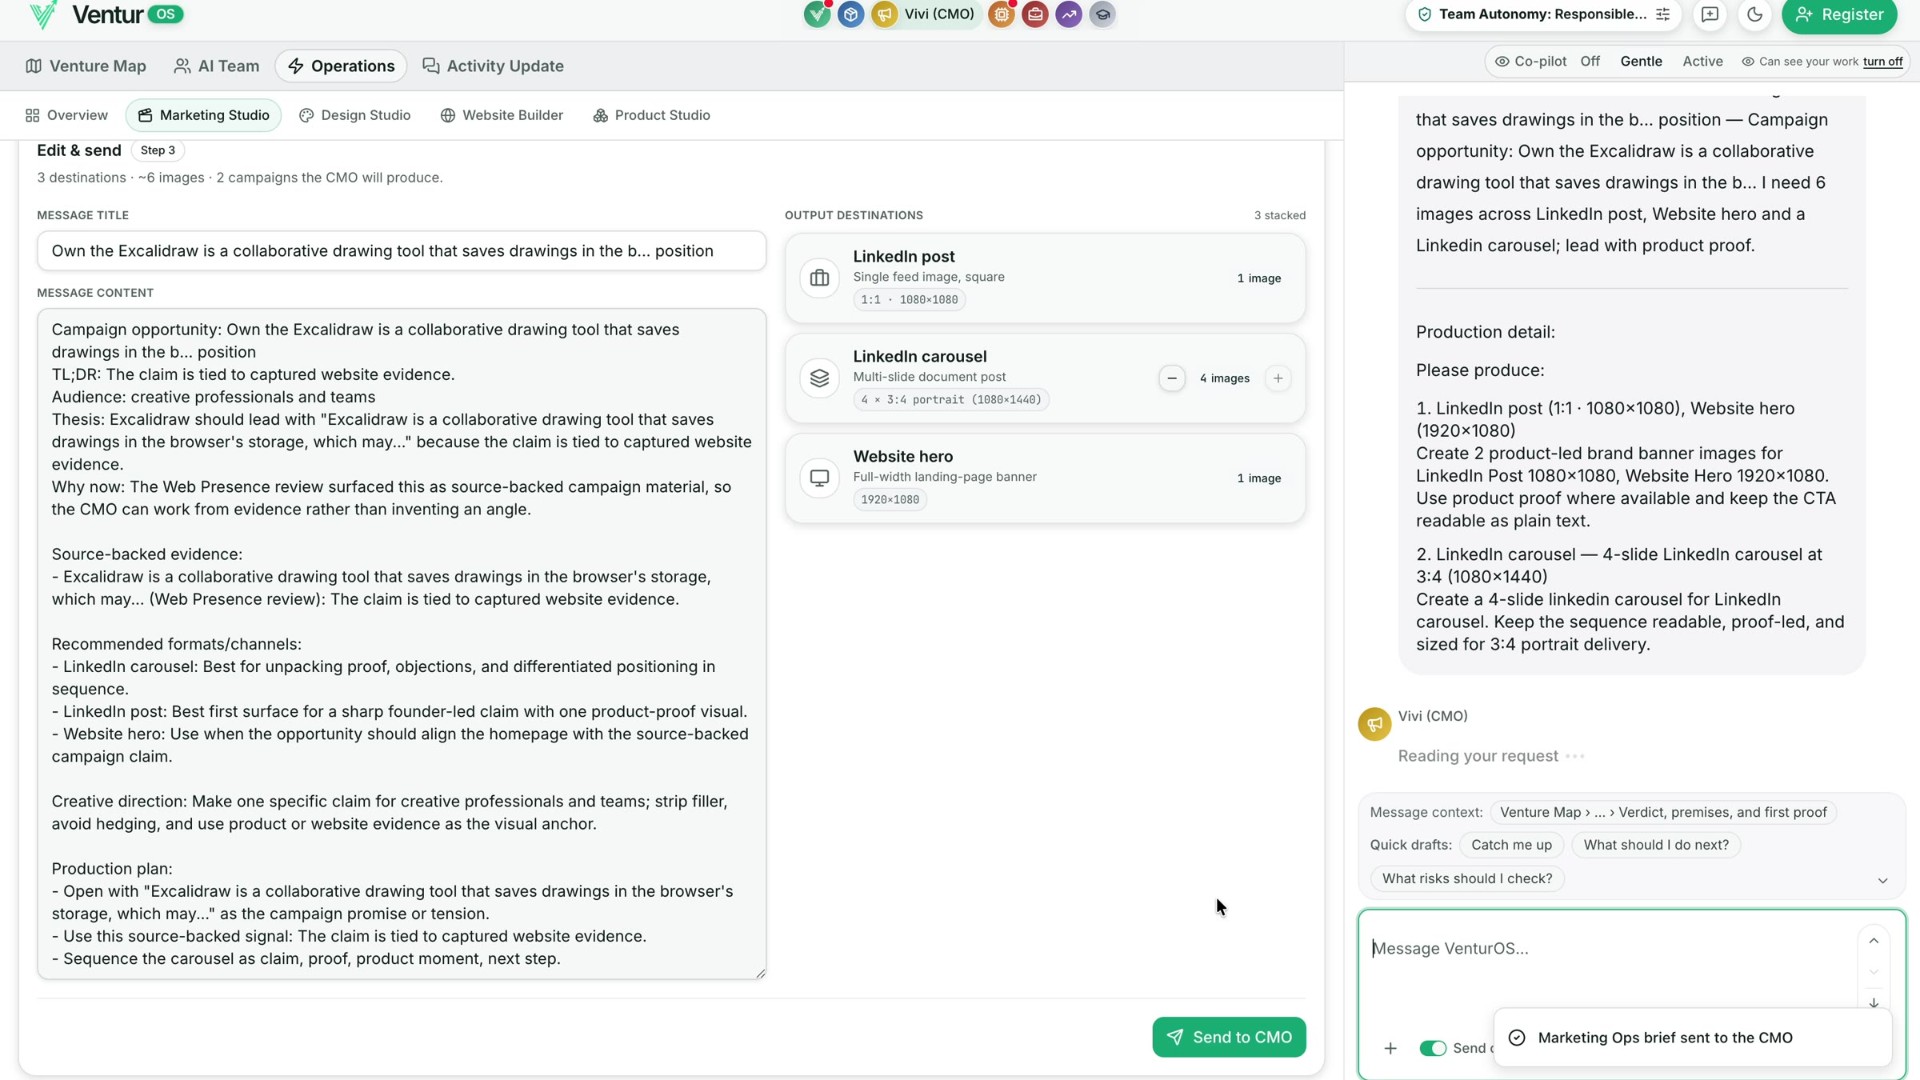
Task: Click the eye icon beside 'Can see your work'
Action: coord(1748,61)
